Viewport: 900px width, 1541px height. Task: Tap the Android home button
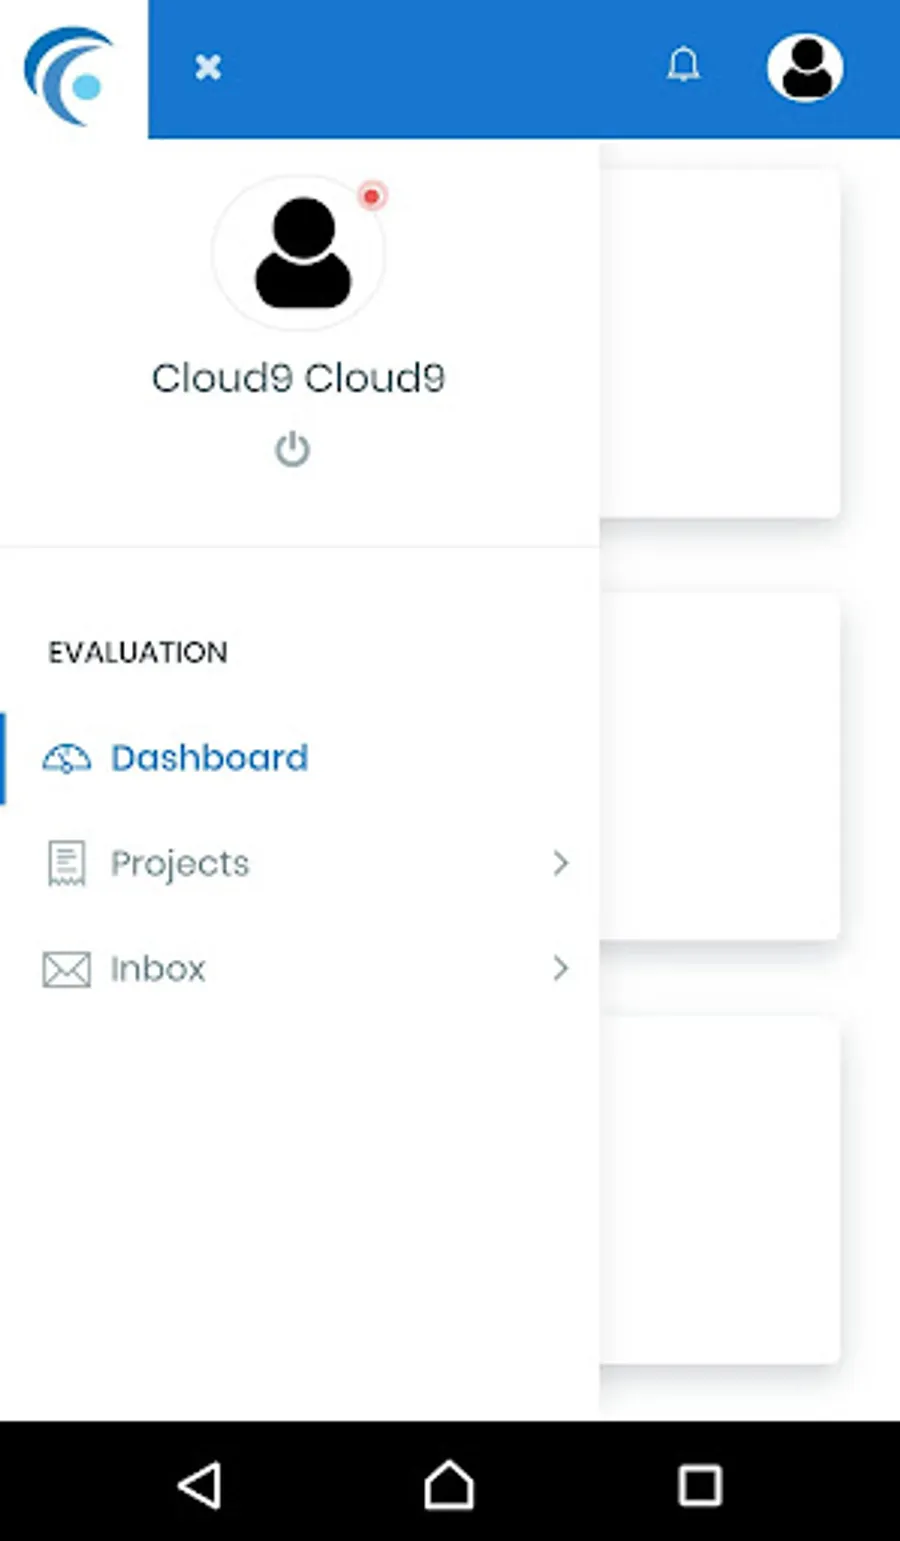pyautogui.click(x=449, y=1485)
